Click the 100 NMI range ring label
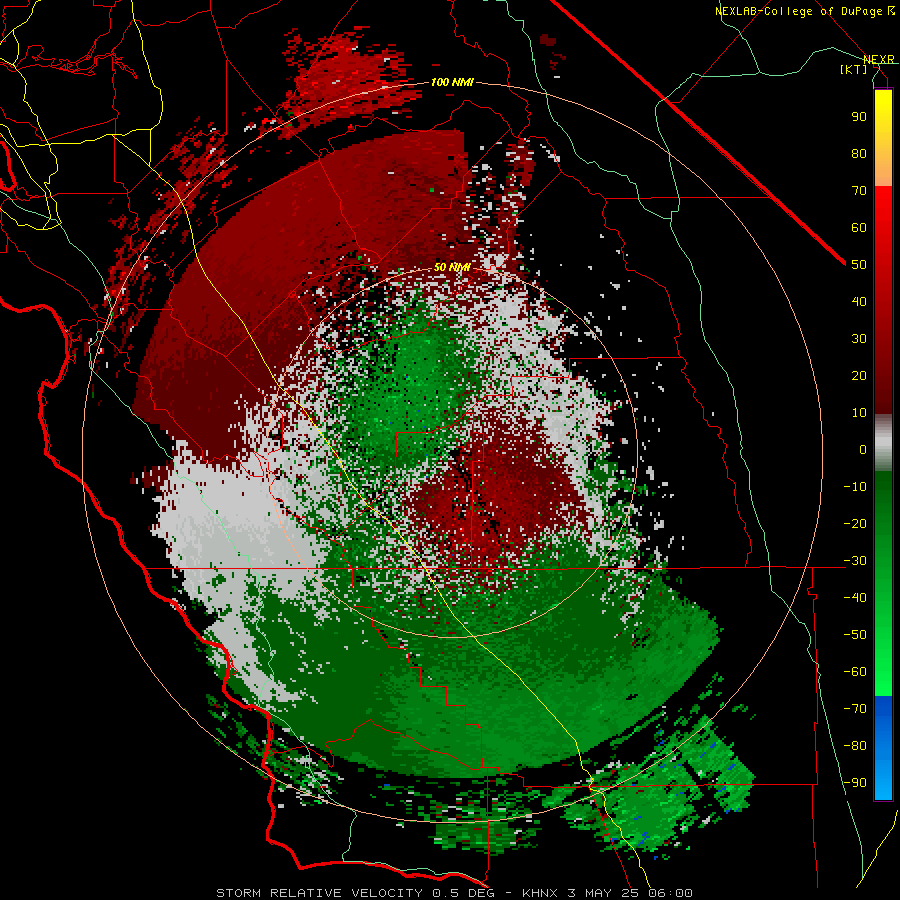Screen dimensions: 900x900 tap(452, 83)
